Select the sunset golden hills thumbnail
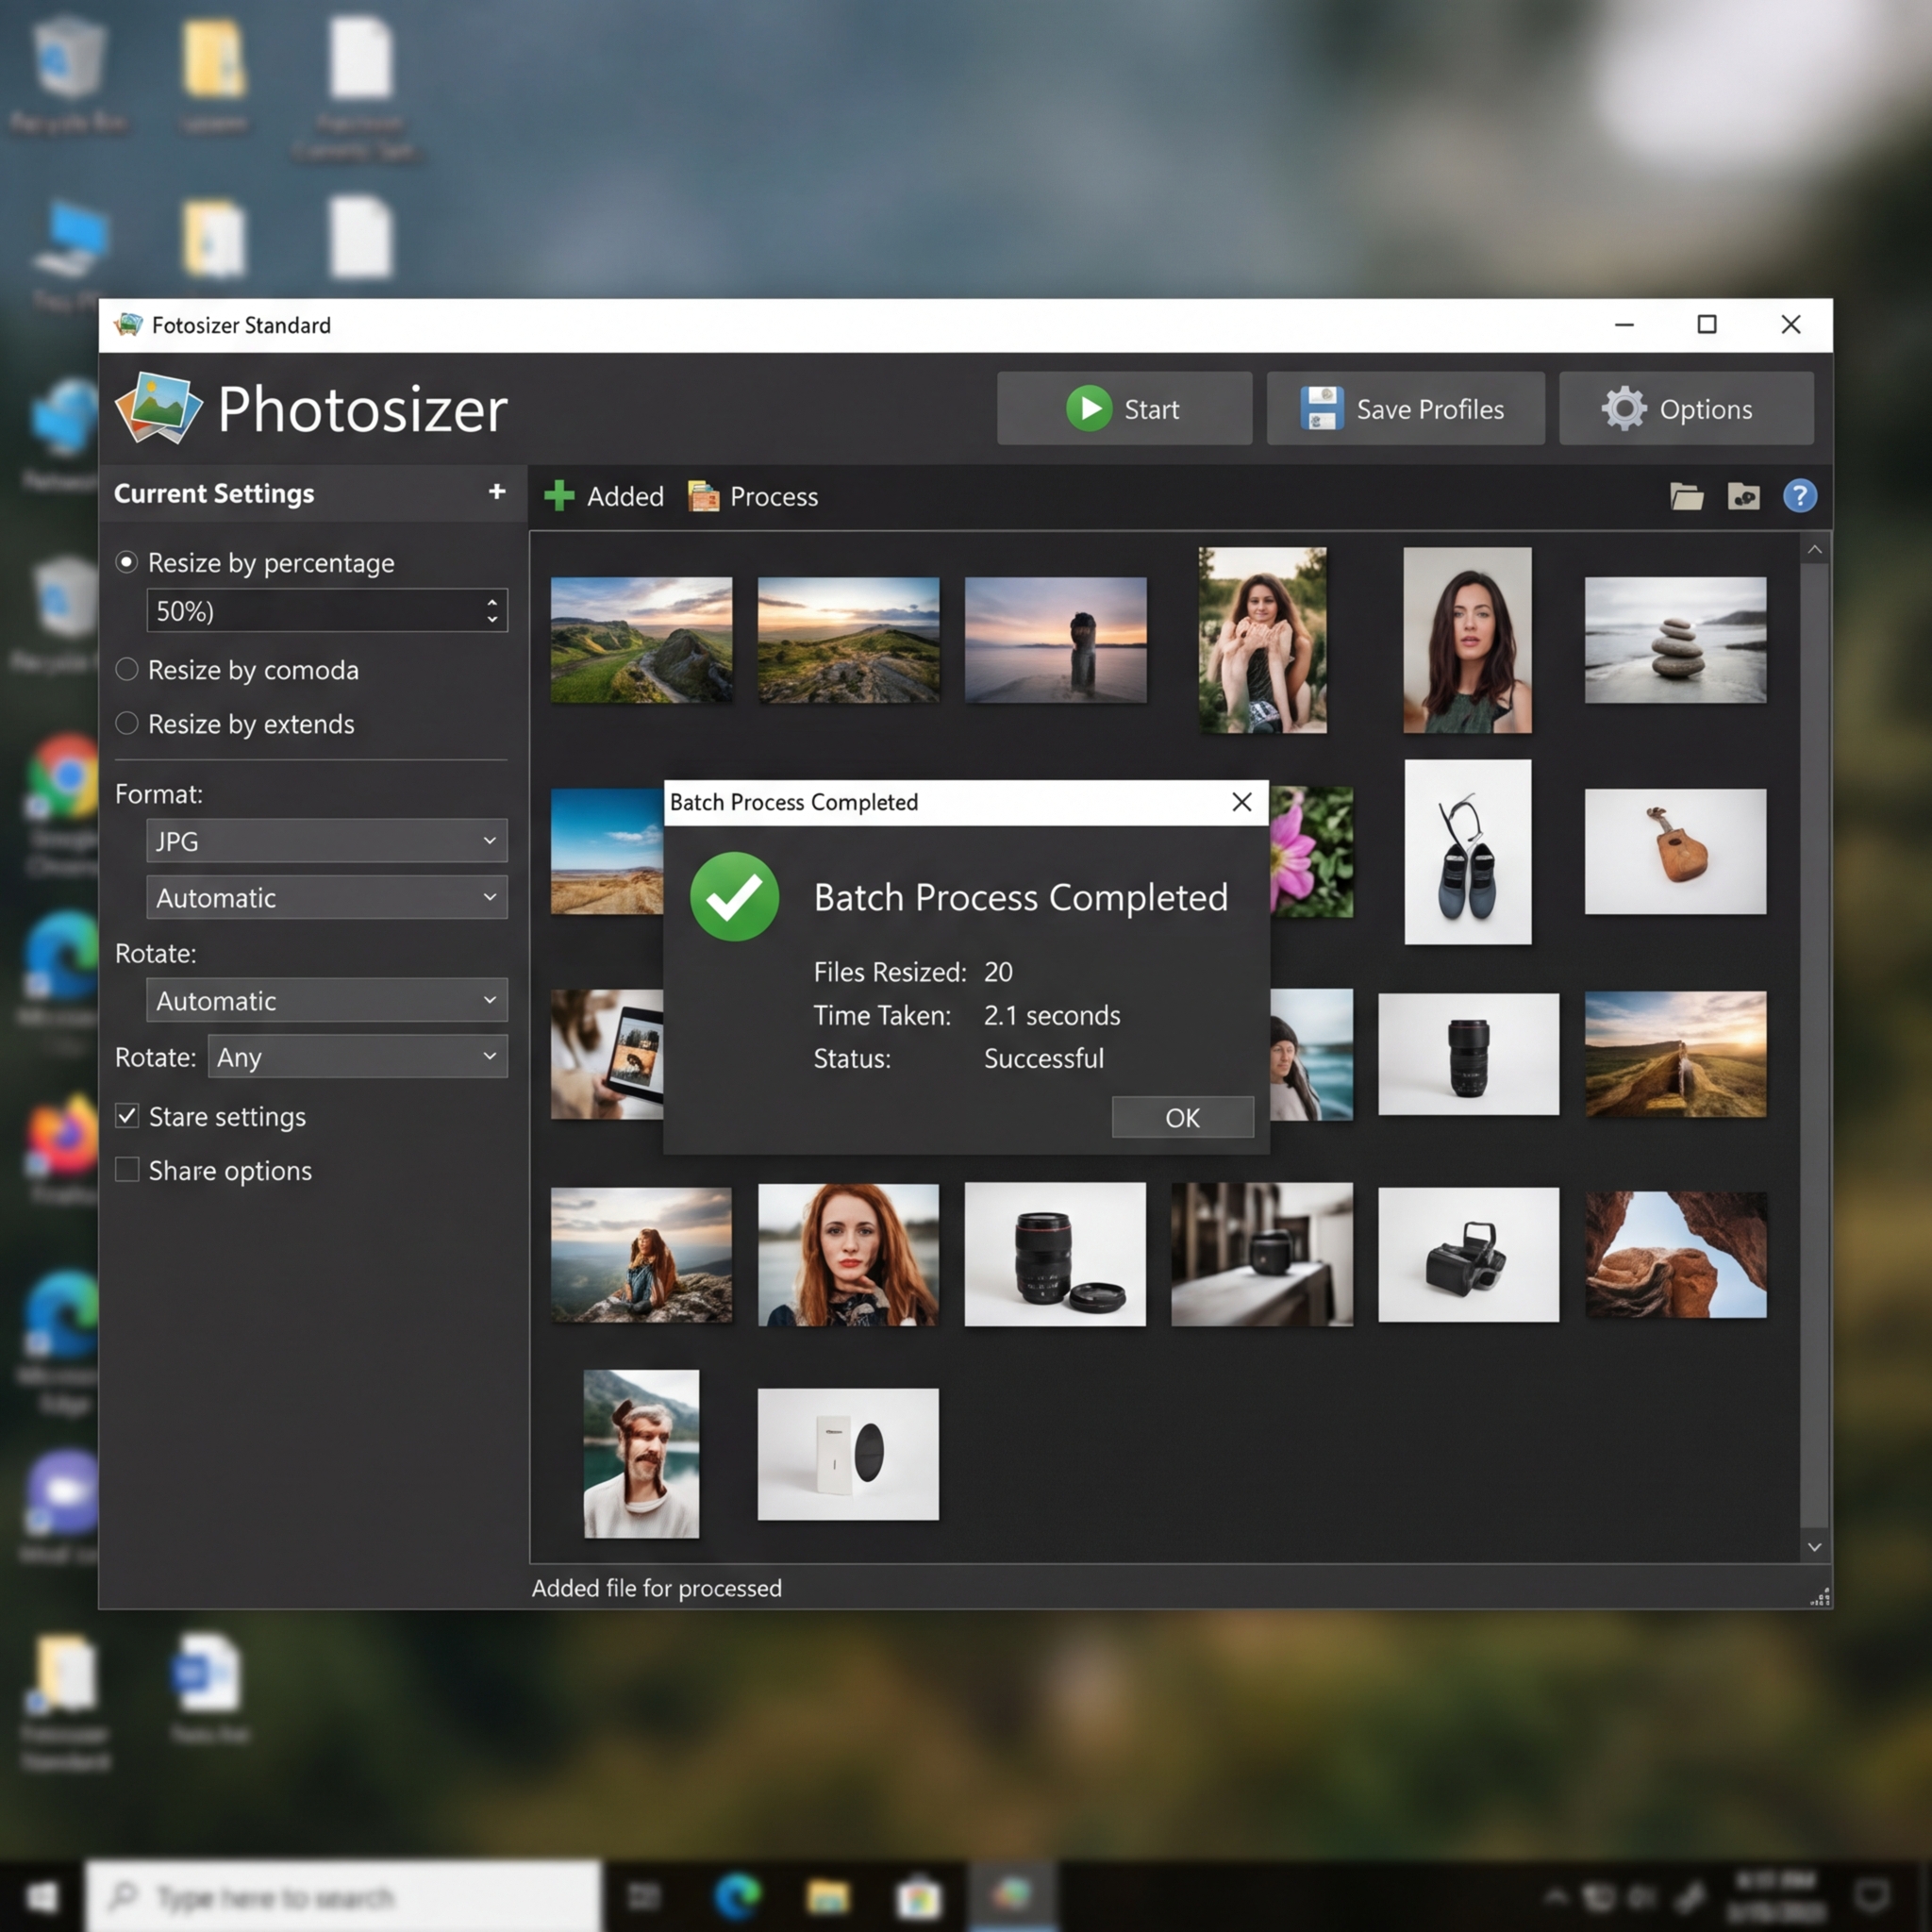1932x1932 pixels. (x=1676, y=1054)
